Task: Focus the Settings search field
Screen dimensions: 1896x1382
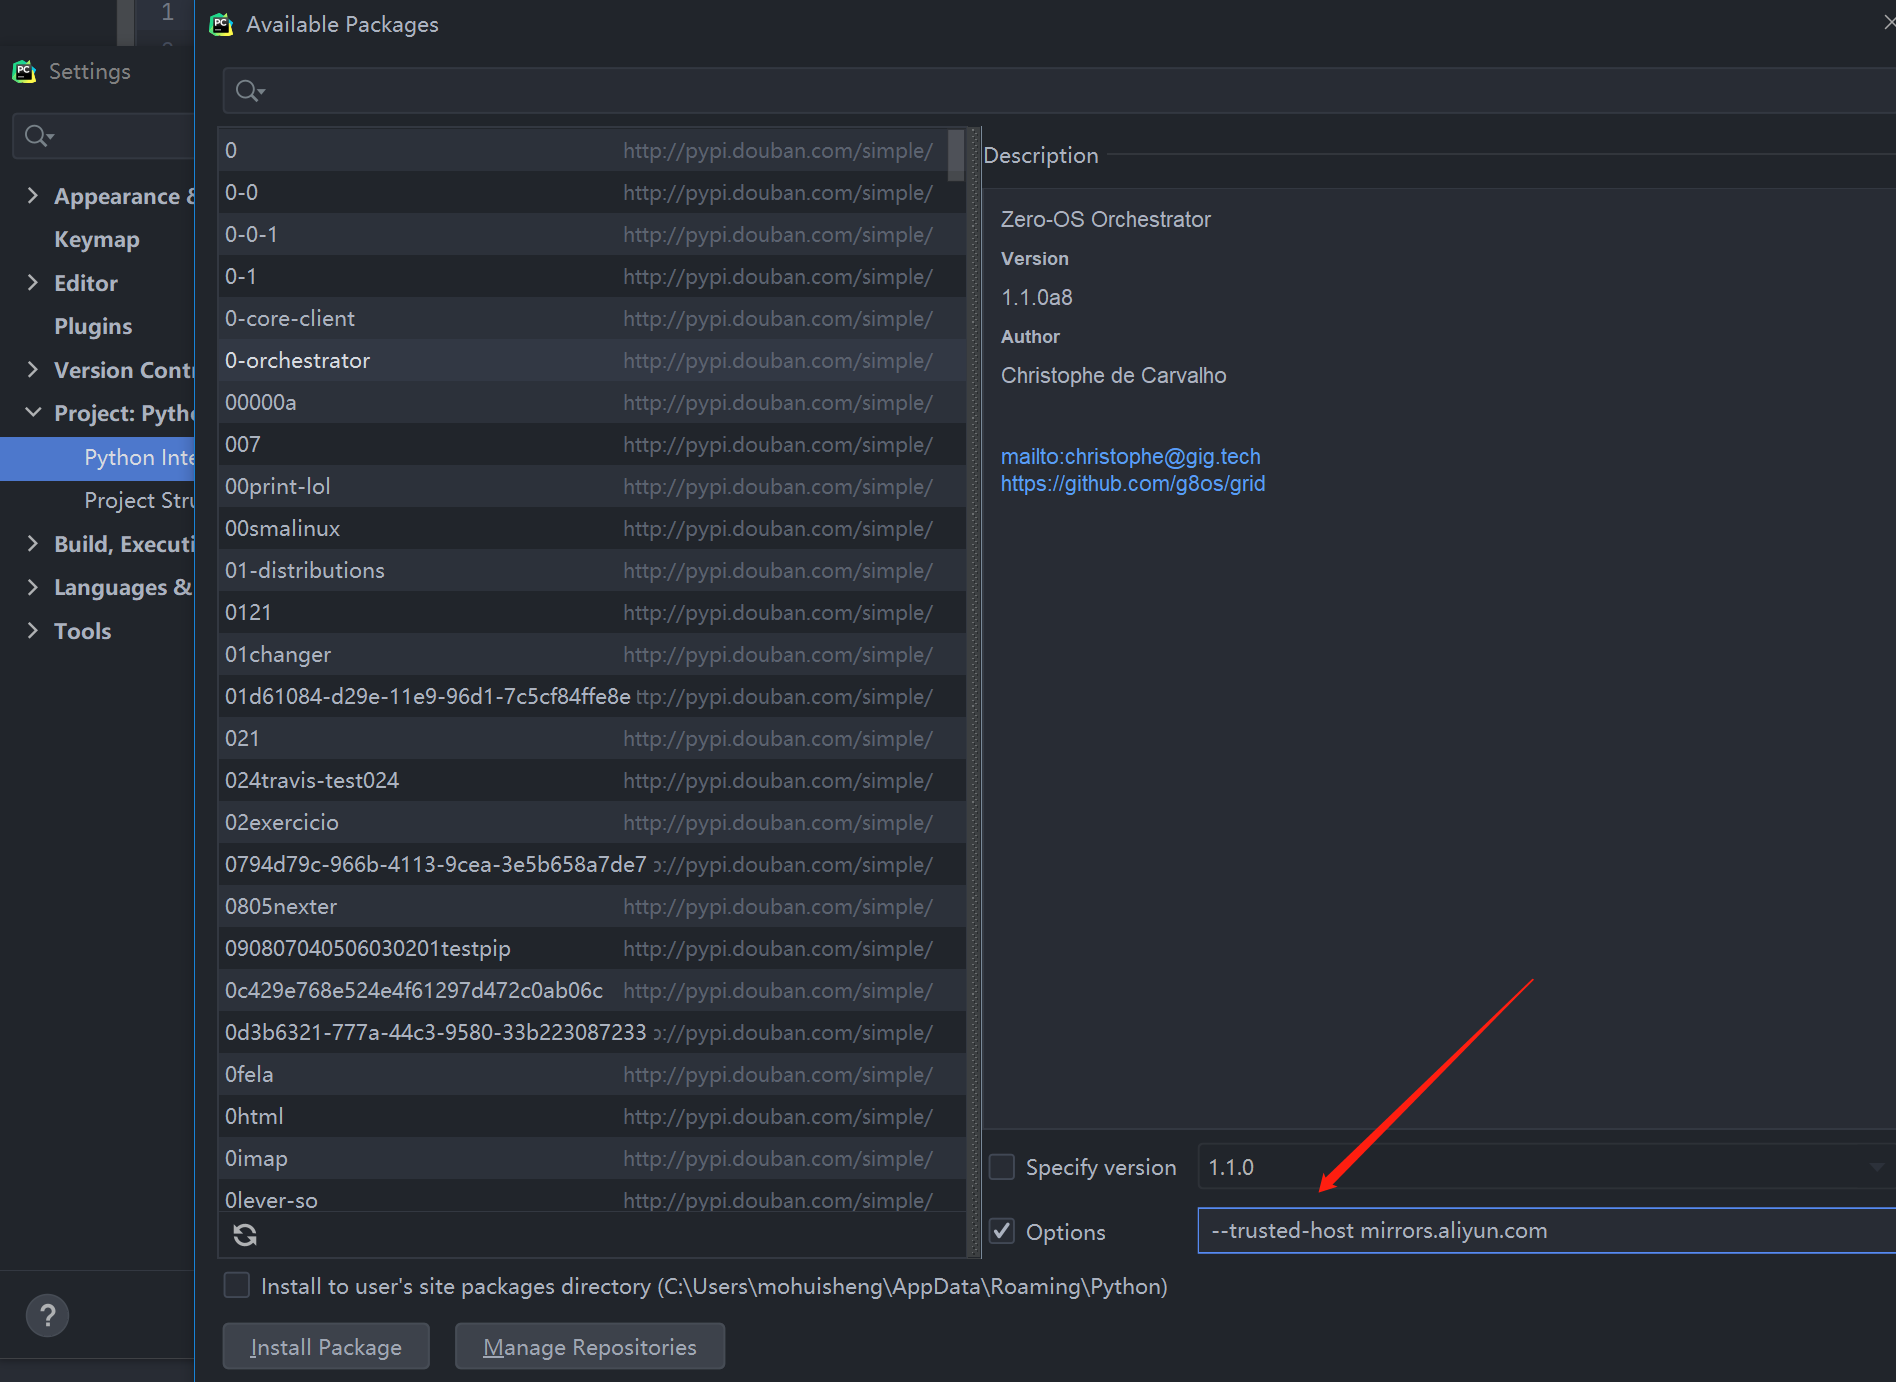Action: click(104, 136)
